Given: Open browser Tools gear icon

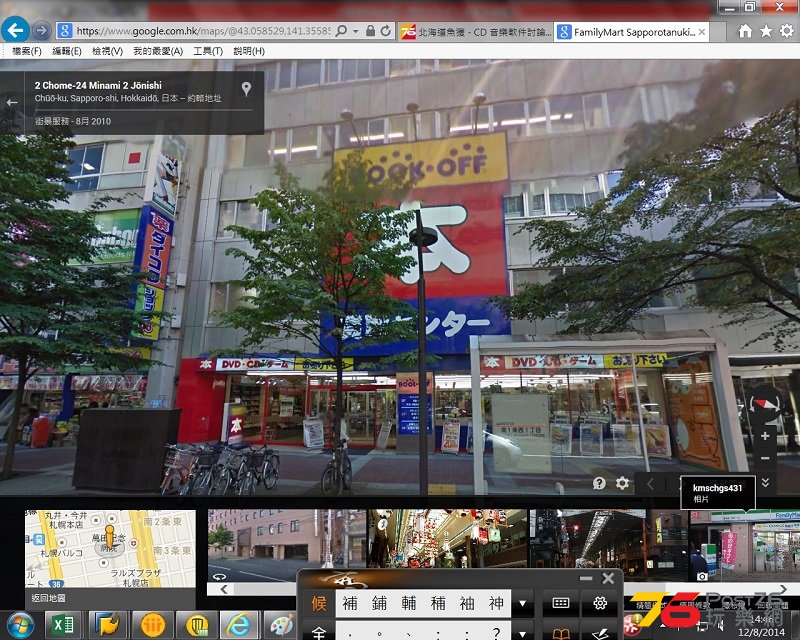Looking at the screenshot, I should [787, 31].
